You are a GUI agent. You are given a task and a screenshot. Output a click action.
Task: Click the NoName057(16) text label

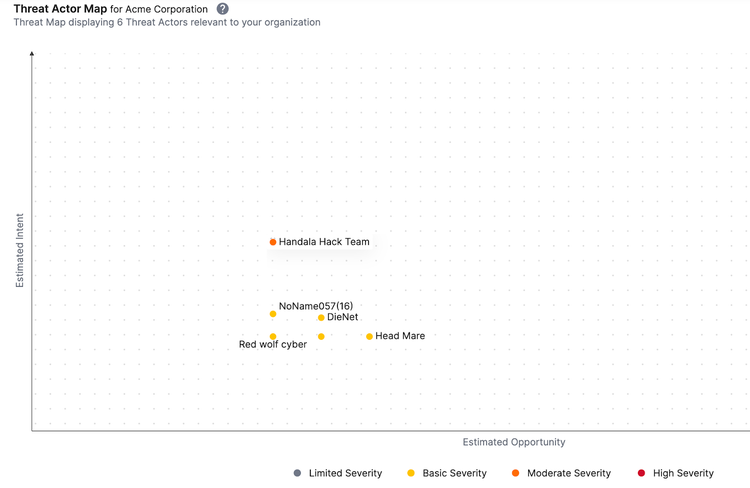(316, 306)
